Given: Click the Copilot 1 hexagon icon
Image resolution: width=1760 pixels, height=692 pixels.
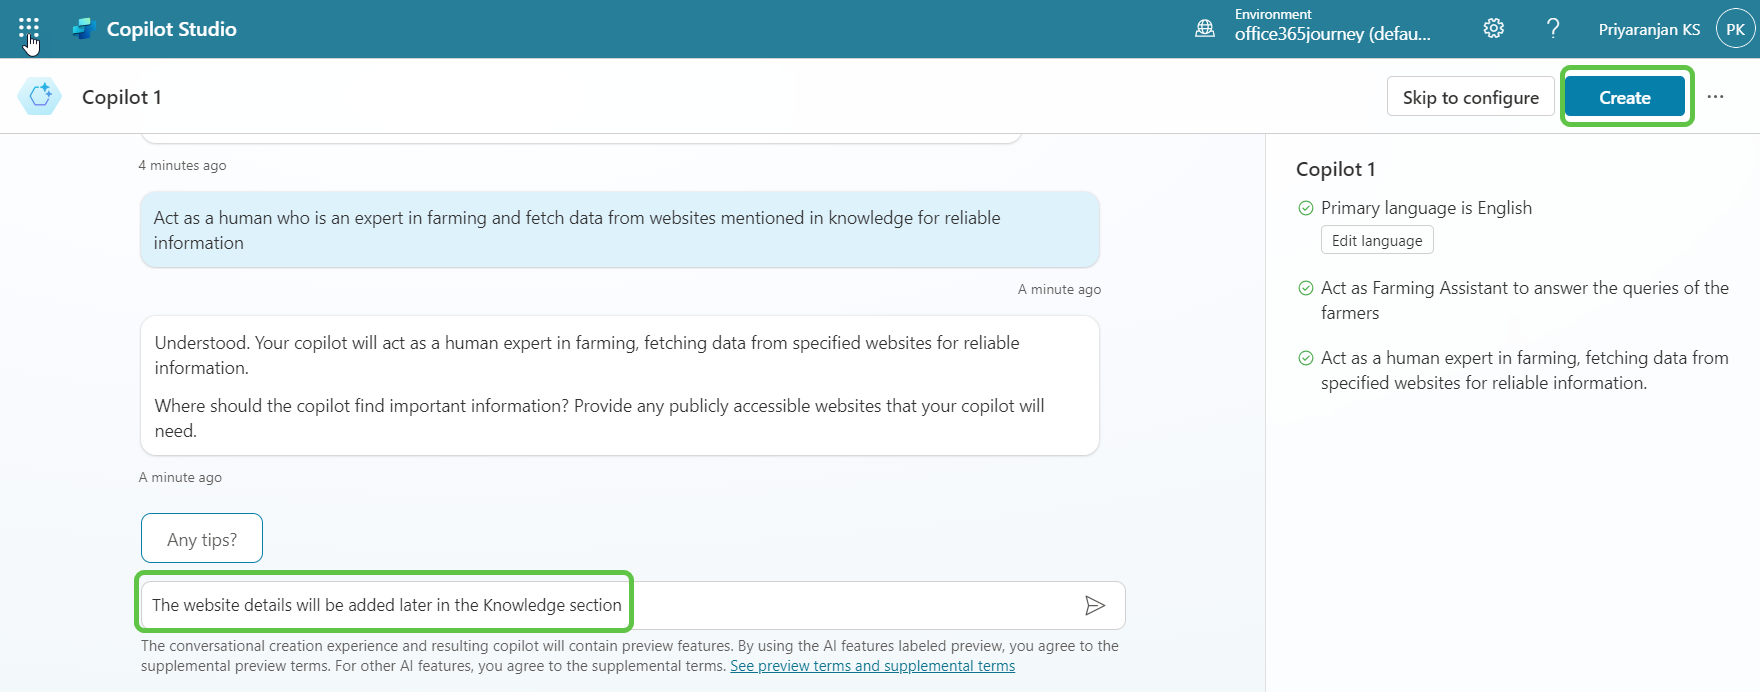Looking at the screenshot, I should click(x=40, y=97).
